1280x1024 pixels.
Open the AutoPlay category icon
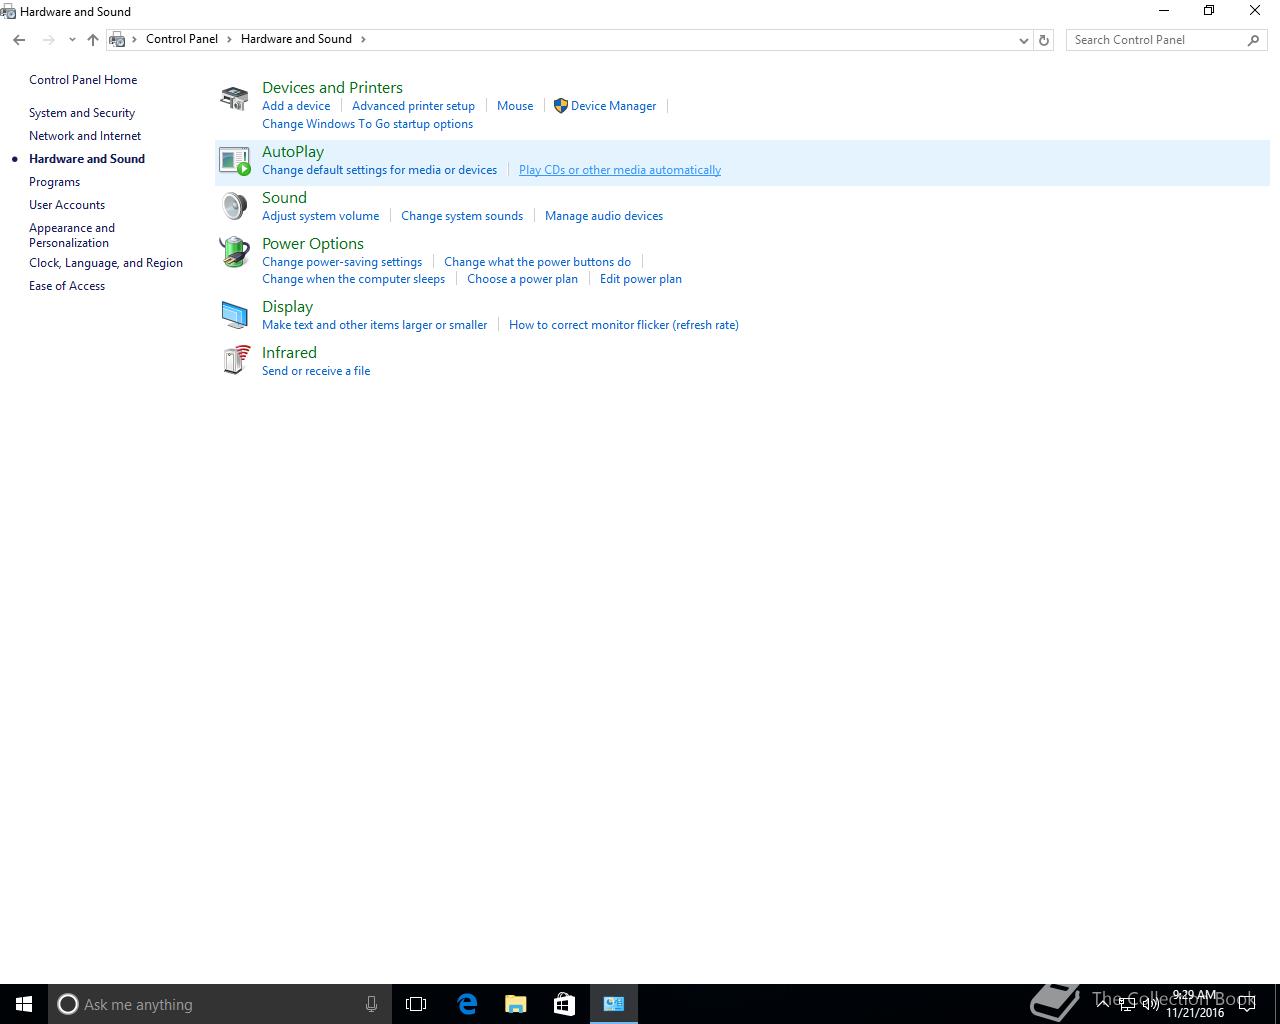234,161
